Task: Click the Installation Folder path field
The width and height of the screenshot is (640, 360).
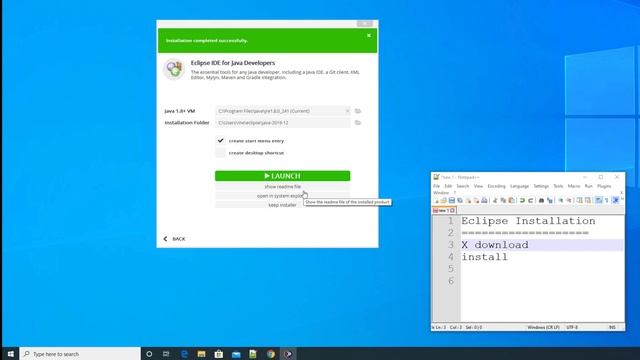Action: pos(282,123)
